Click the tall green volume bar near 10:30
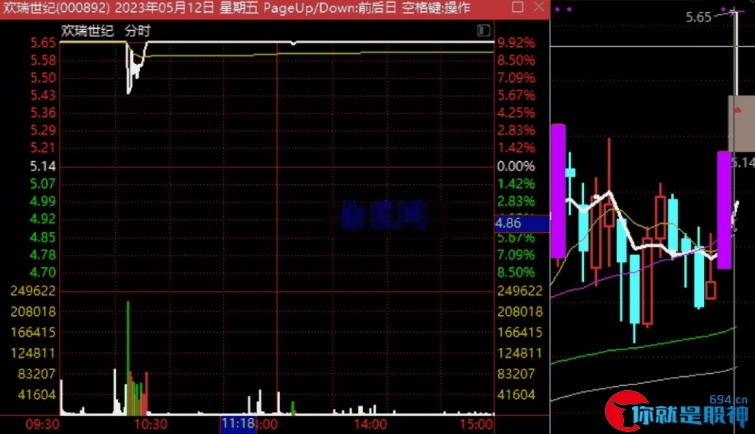Viewport: 755px width, 434px height. pos(128,358)
